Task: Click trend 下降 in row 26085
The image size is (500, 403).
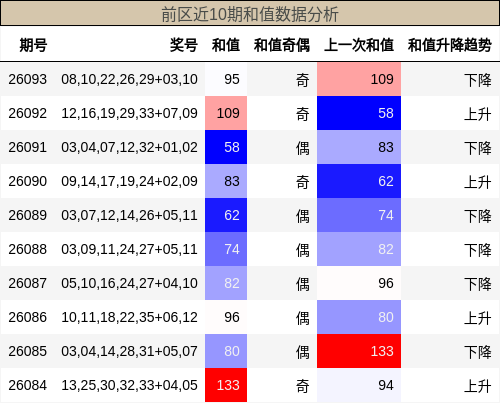Action: (x=478, y=352)
